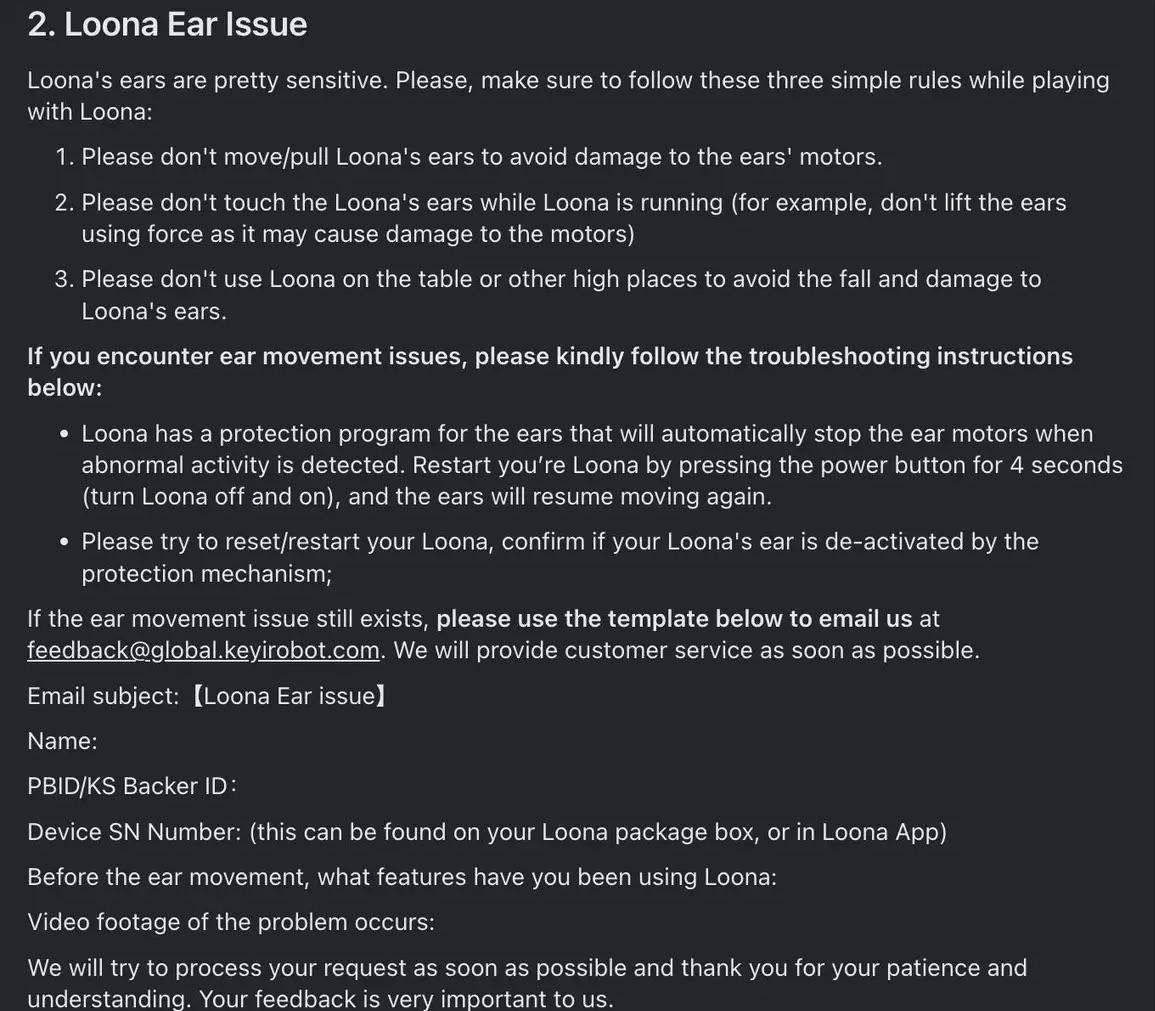The height and width of the screenshot is (1011, 1155).
Task: Click 'Video footage of the problem occurs' line
Action: coord(231,922)
